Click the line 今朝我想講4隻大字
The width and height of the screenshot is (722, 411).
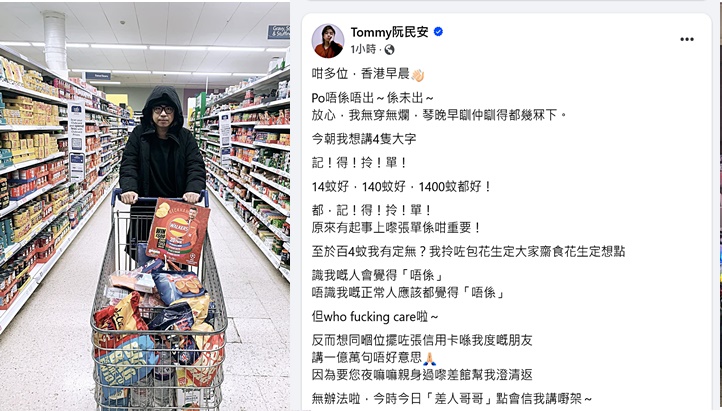[364, 139]
